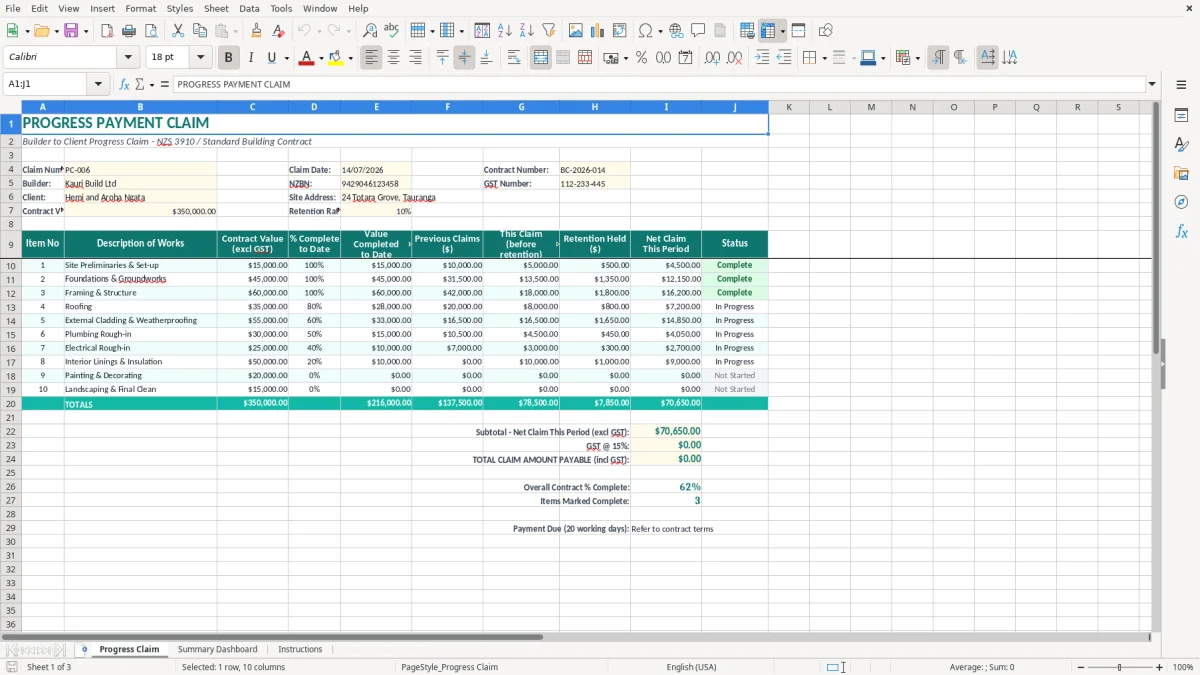This screenshot has height=675, width=1200.
Task: Click Insert Hyperlink globe icon
Action: 676,31
